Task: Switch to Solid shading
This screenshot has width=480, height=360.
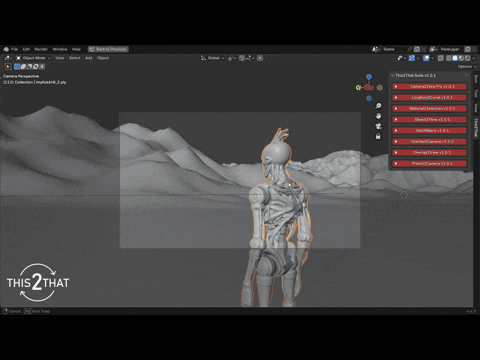Action: (455, 58)
